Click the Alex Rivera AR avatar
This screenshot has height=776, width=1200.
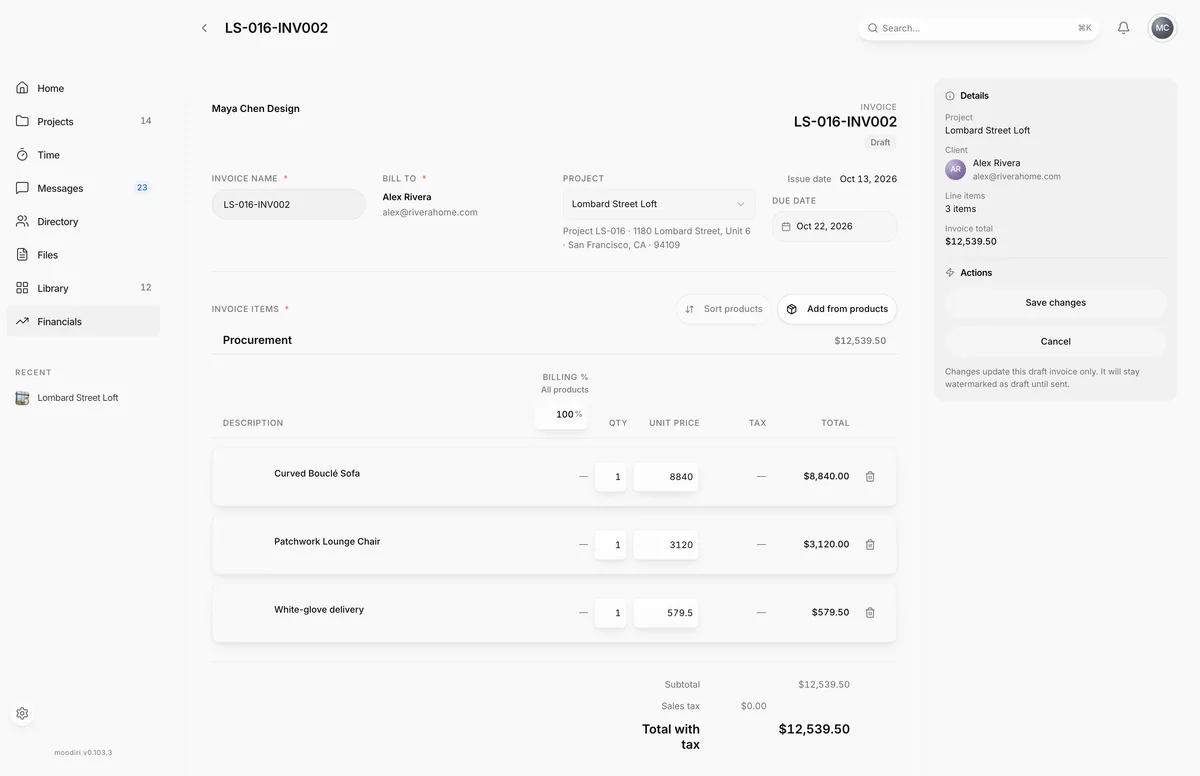pos(955,169)
